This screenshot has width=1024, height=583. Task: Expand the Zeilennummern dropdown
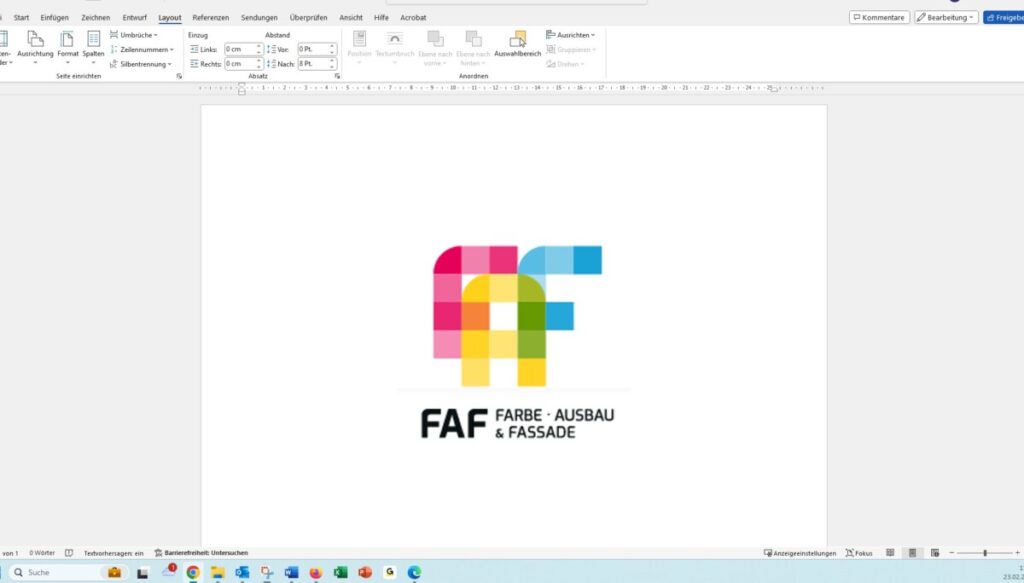pyautogui.click(x=141, y=50)
